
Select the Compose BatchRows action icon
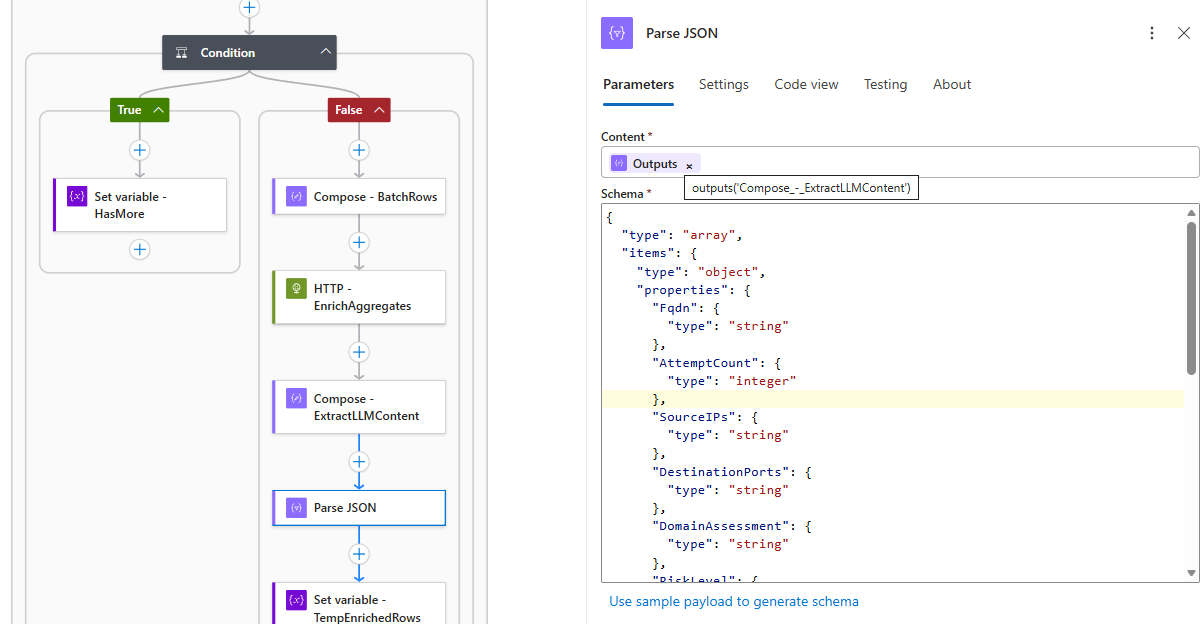[296, 197]
